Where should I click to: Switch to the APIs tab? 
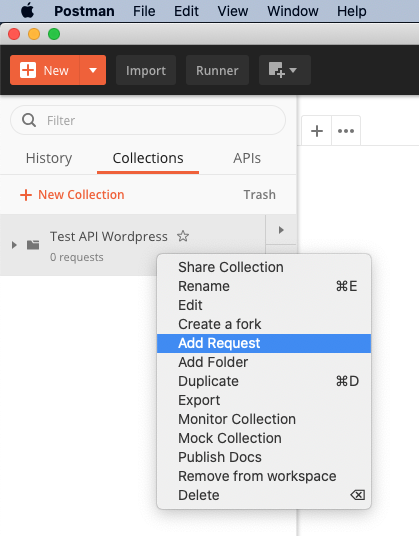[x=247, y=158]
